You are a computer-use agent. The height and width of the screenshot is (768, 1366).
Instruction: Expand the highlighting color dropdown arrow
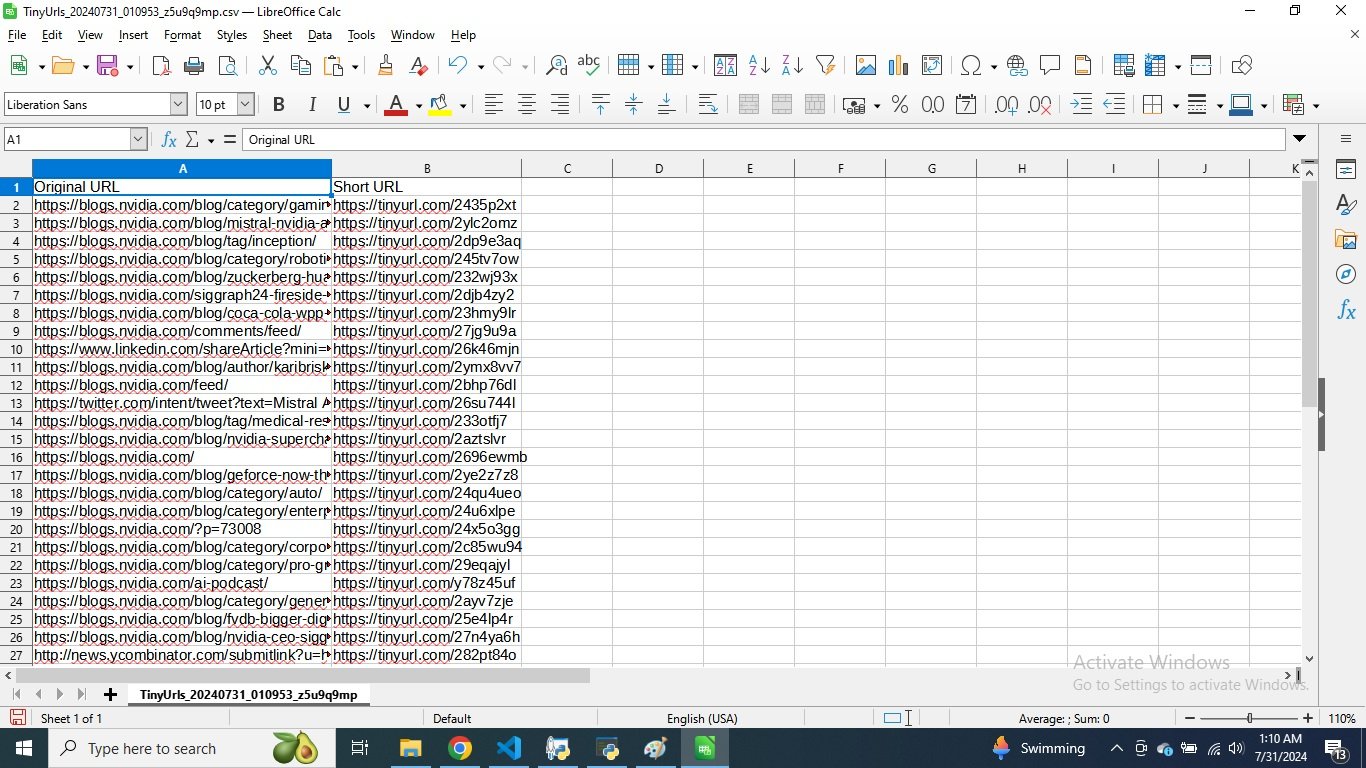tap(463, 105)
